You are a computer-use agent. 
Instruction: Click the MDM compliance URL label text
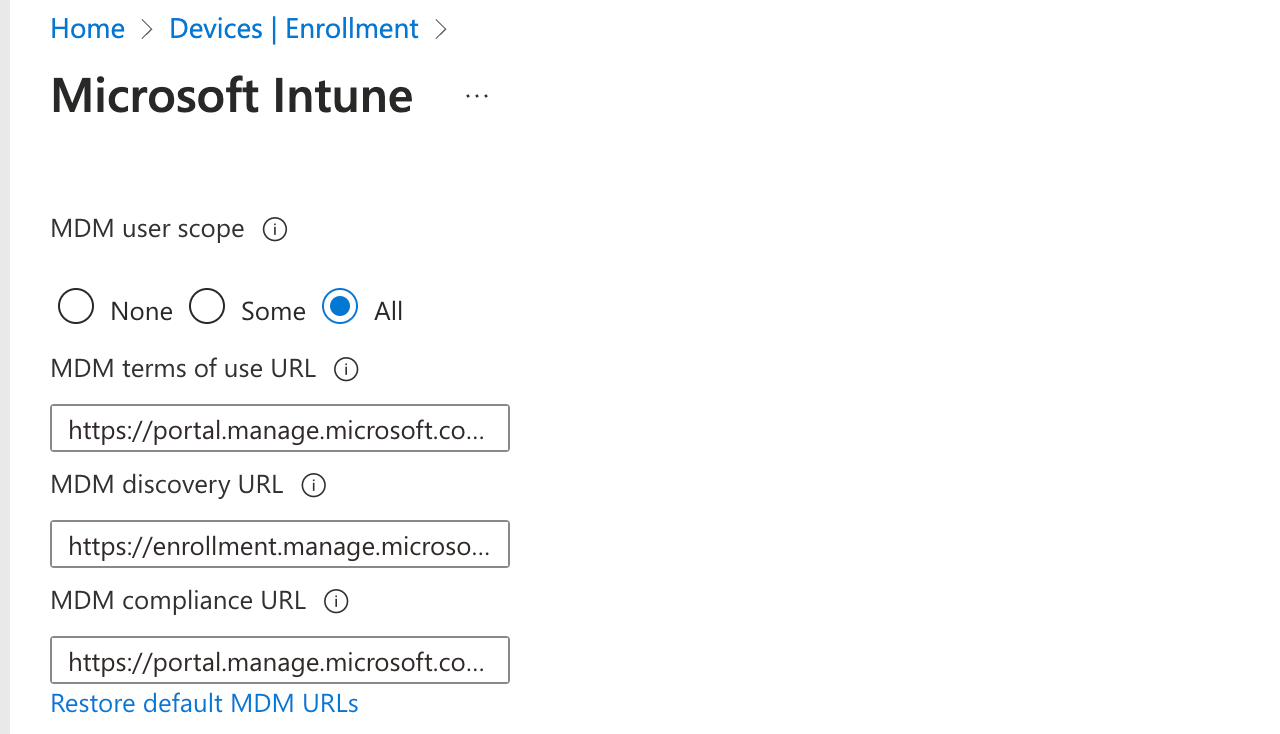pyautogui.click(x=178, y=601)
